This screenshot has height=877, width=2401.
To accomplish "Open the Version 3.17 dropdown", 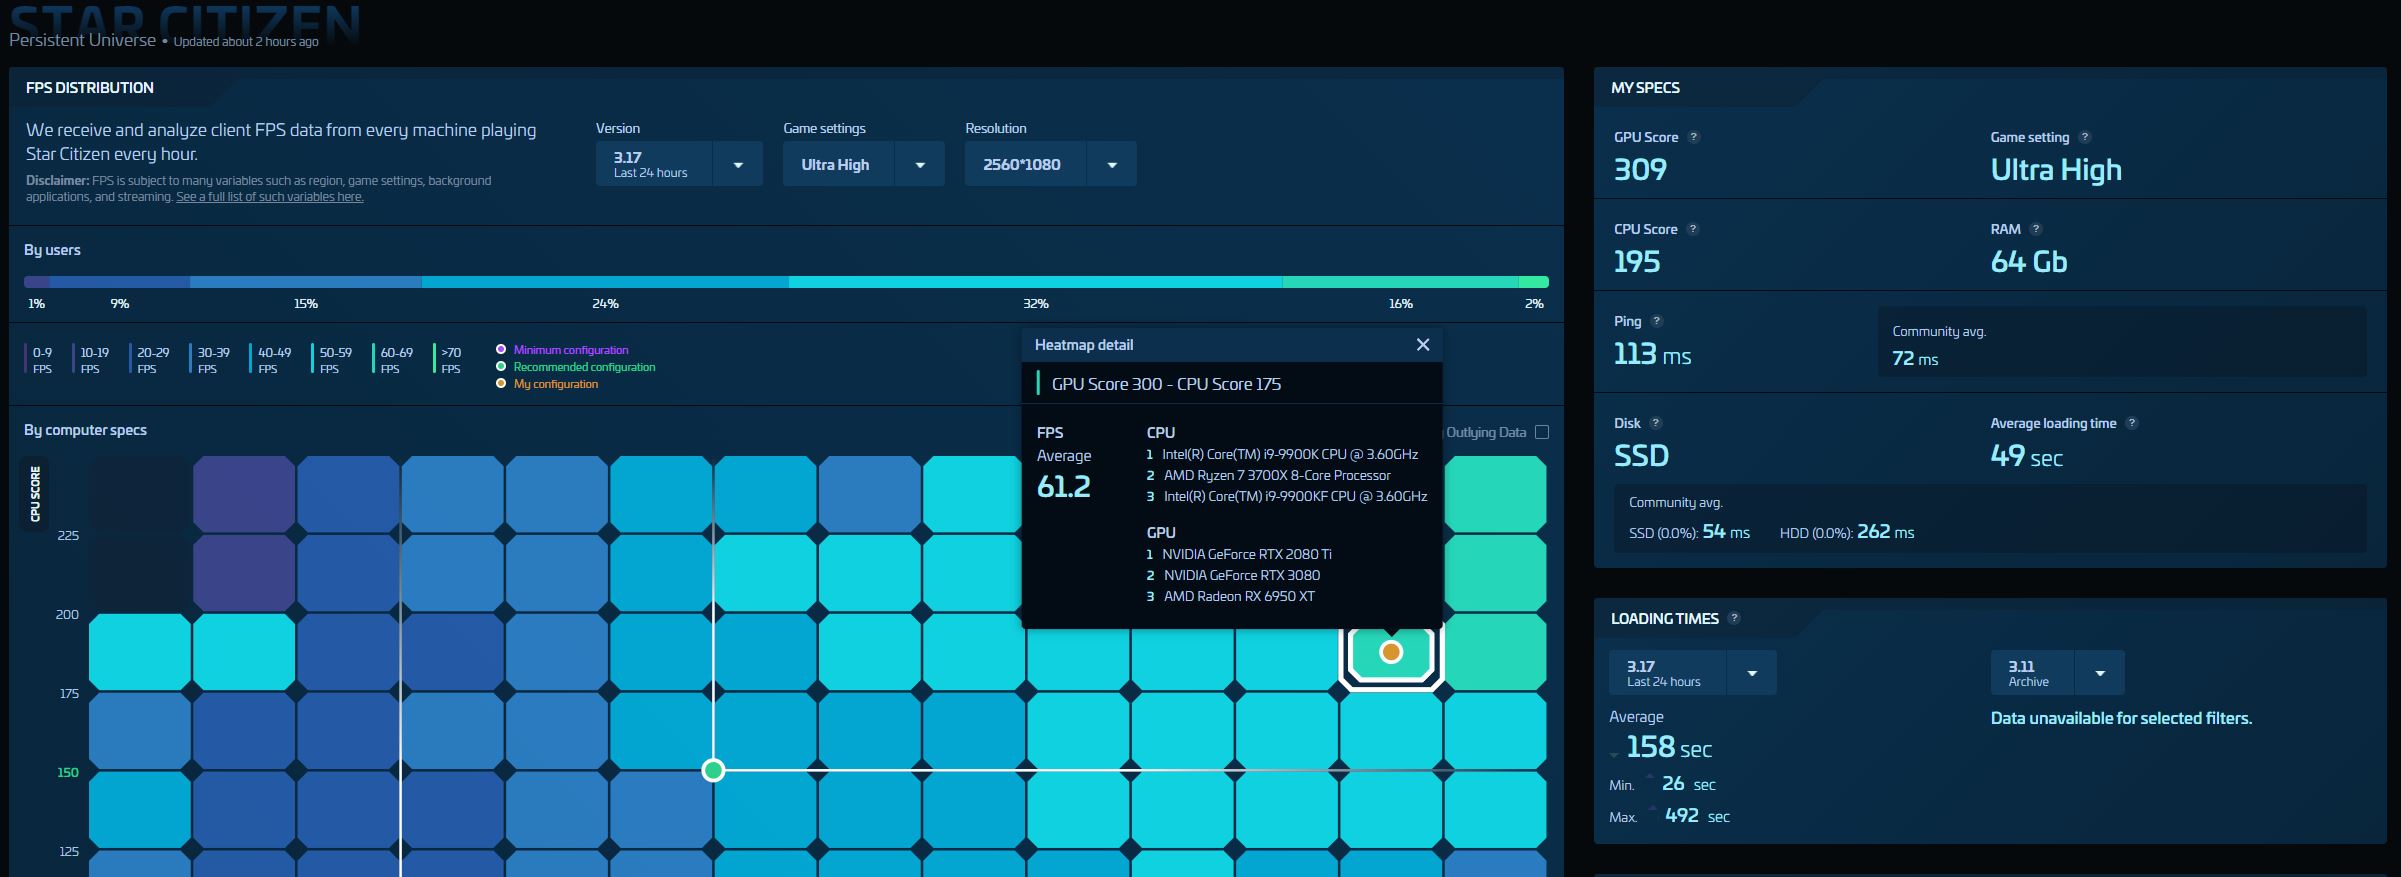I will click(679, 164).
